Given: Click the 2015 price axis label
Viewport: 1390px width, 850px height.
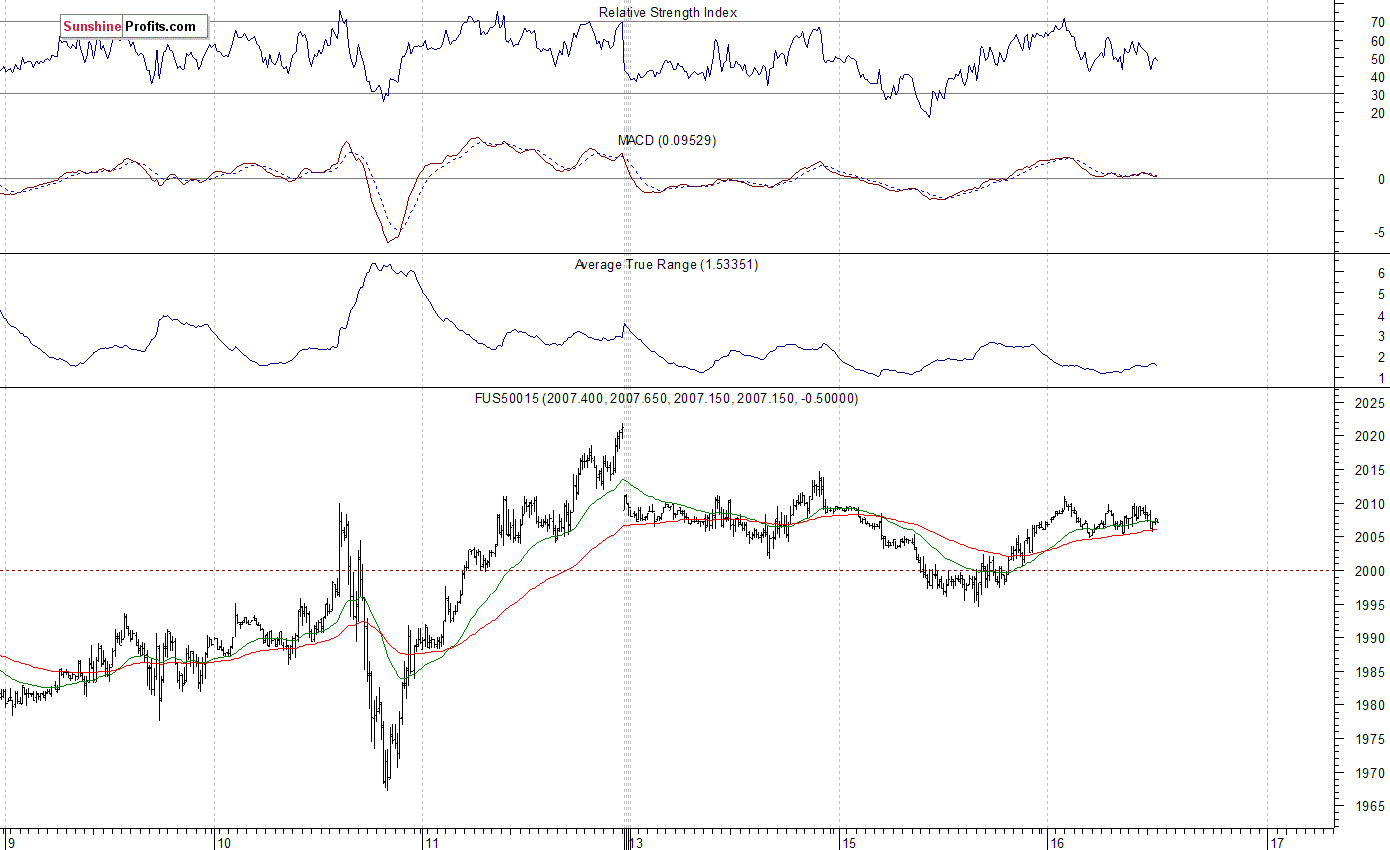Looking at the screenshot, I should (x=1369, y=470).
